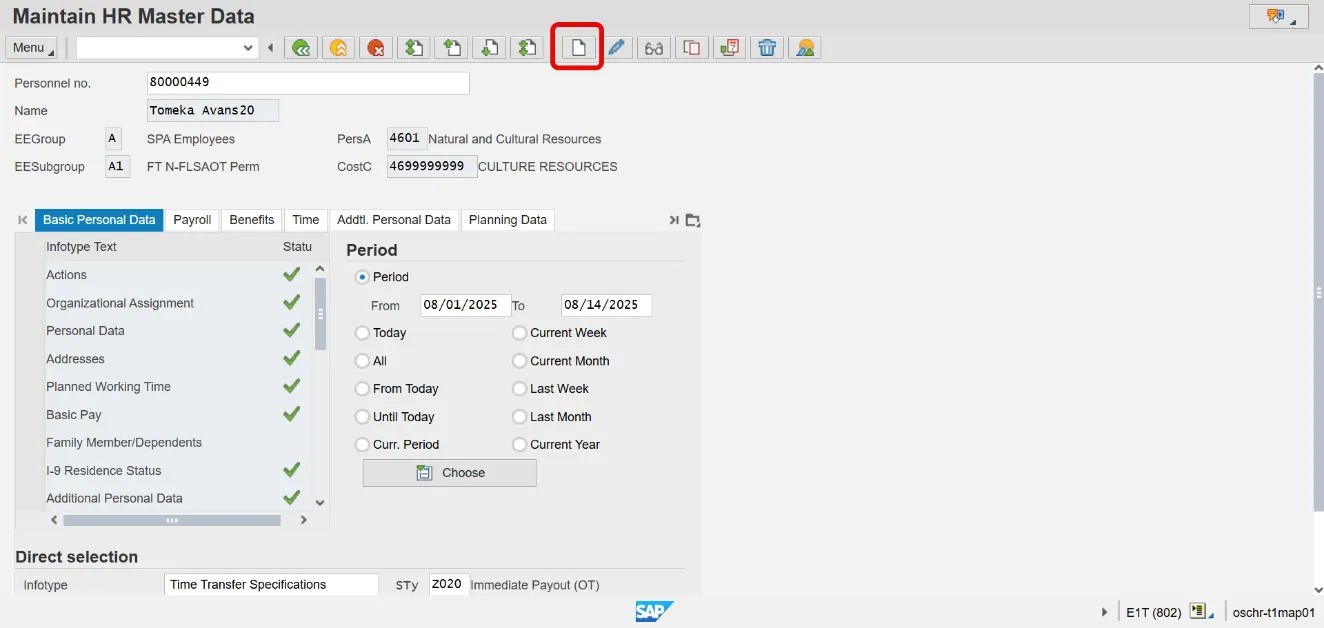Click the command field collapse arrow

(270, 47)
